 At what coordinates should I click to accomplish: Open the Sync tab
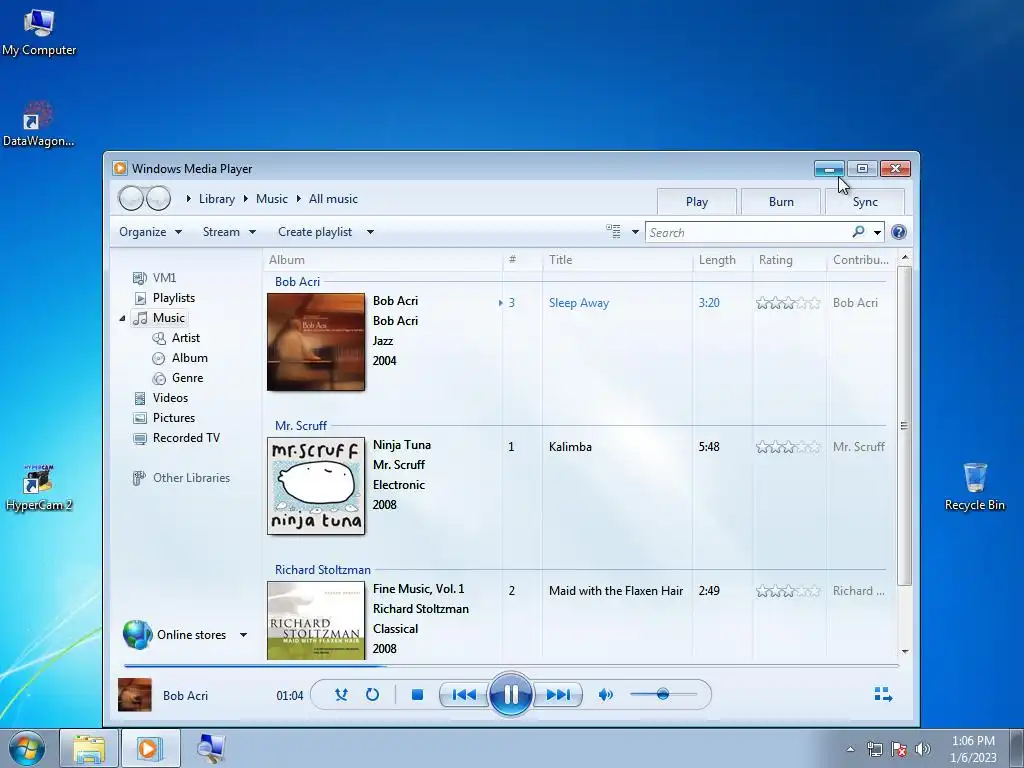pyautogui.click(x=865, y=202)
